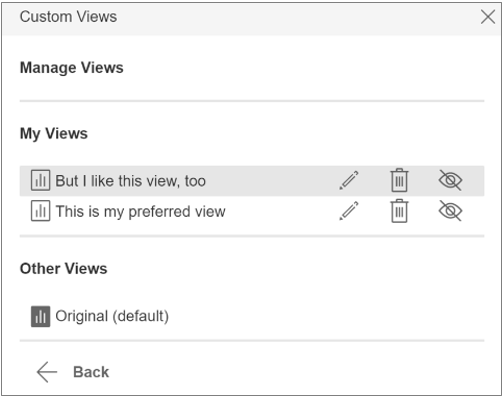The width and height of the screenshot is (504, 398).
Task: Click the 'My Views' section heading
Action: 54,134
